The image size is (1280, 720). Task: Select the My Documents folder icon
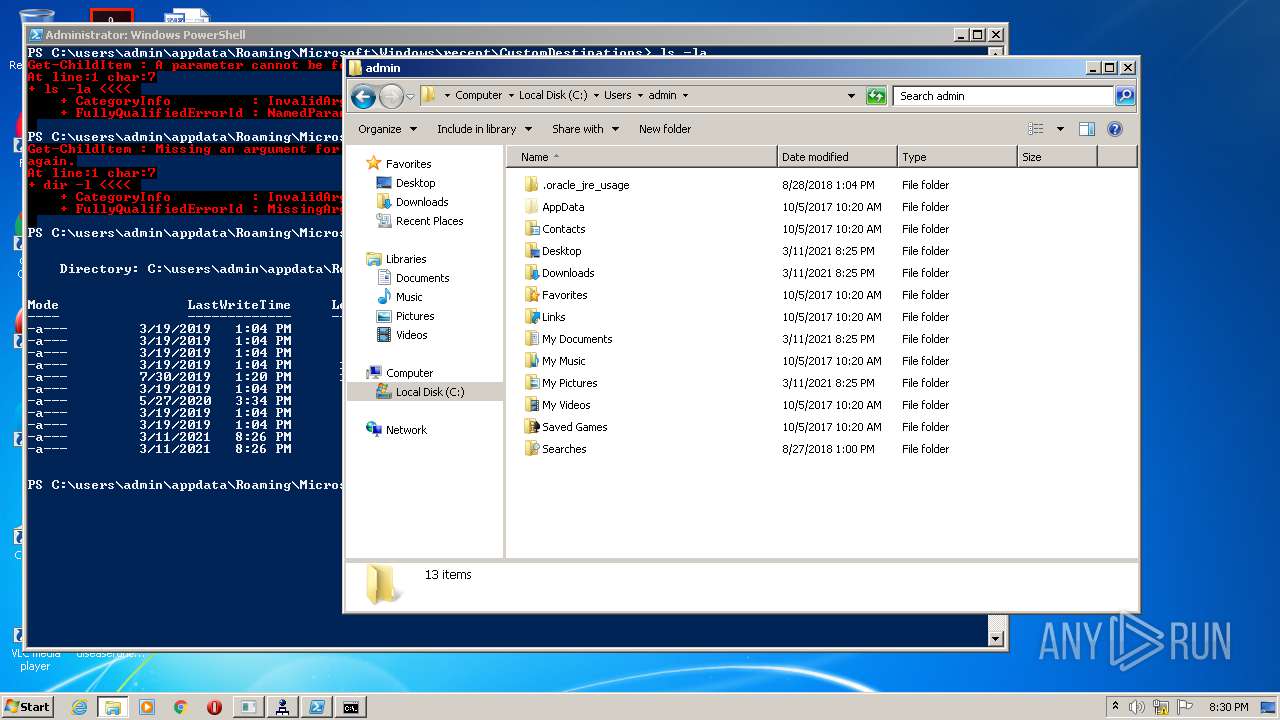coord(531,339)
